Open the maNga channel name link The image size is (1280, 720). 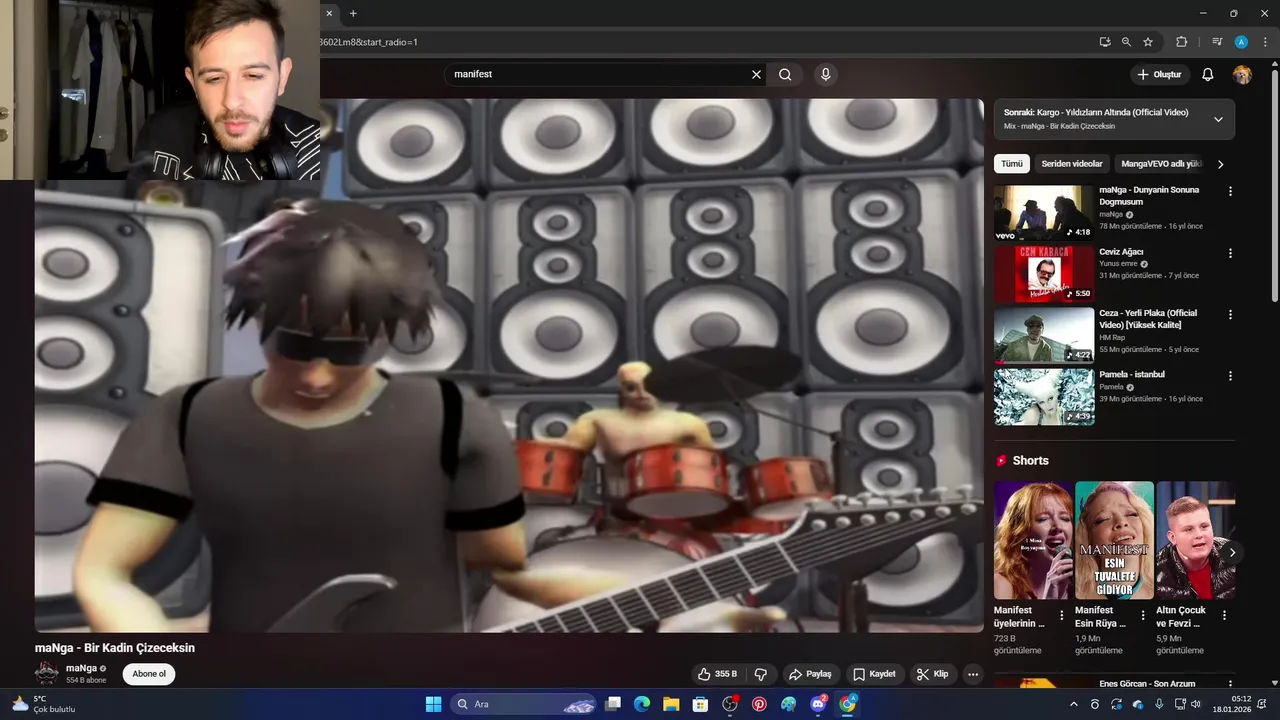click(x=81, y=668)
